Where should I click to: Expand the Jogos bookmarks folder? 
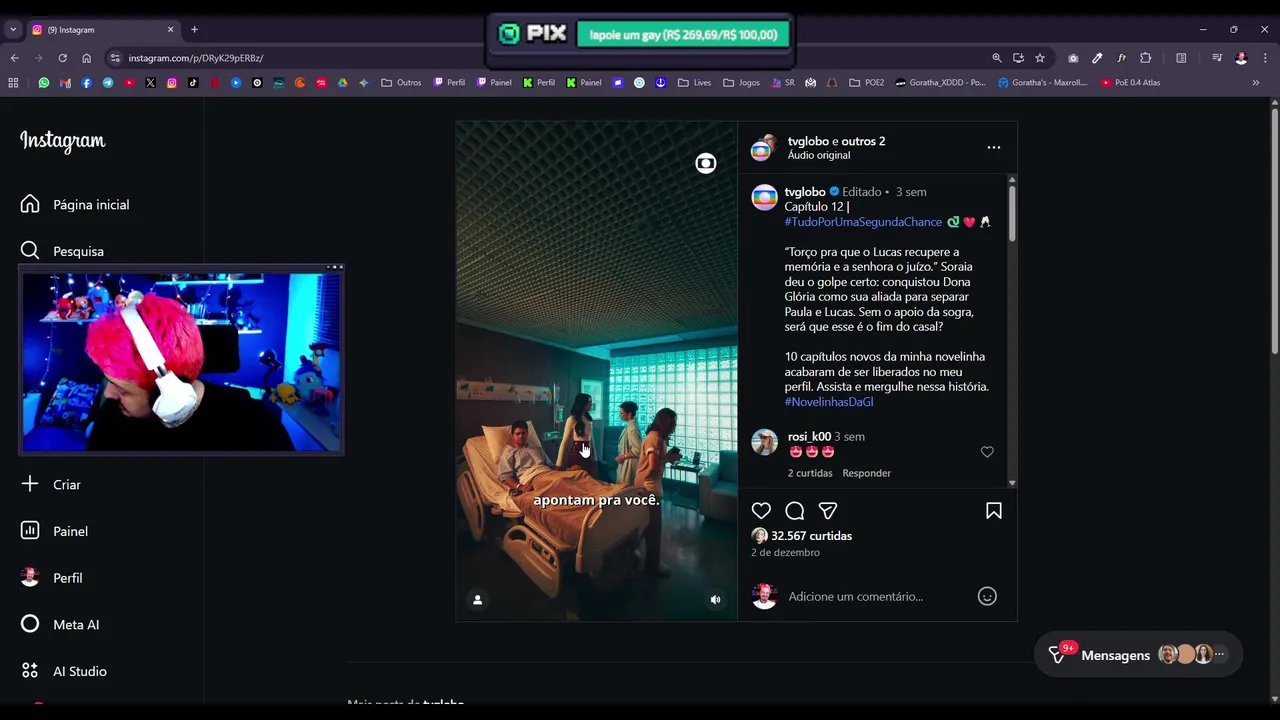[741, 83]
